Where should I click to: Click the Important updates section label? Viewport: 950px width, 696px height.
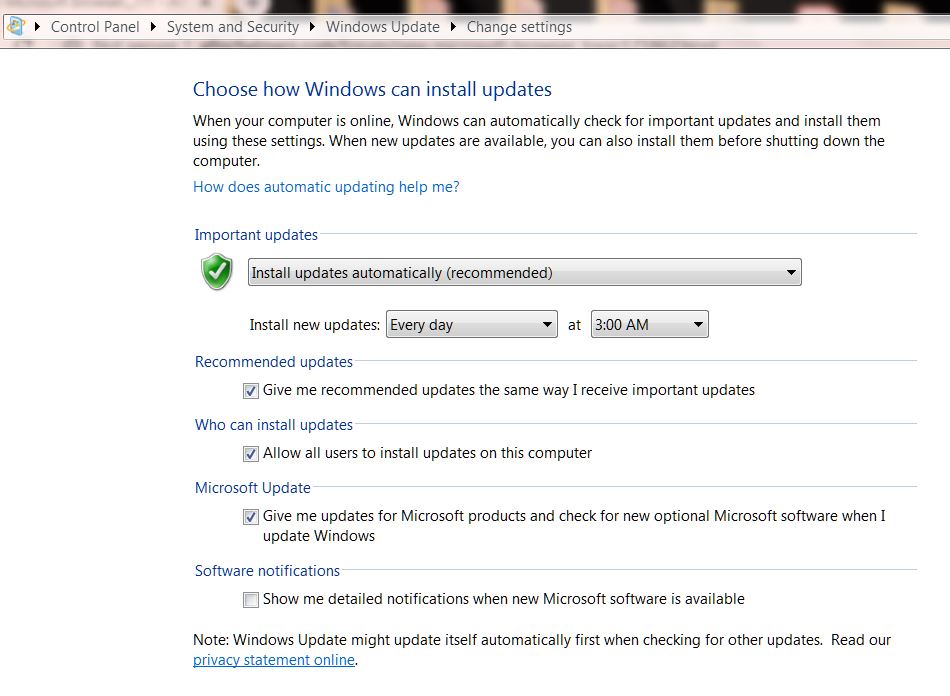[256, 234]
